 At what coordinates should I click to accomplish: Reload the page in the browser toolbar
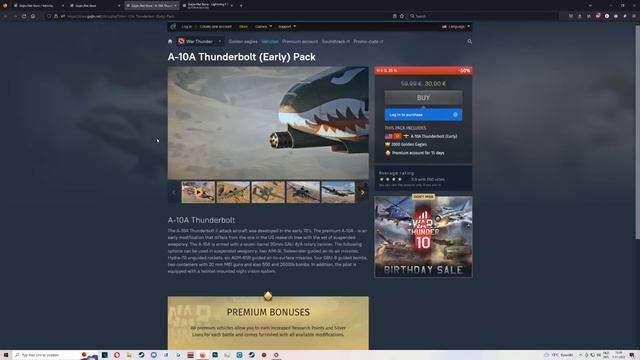click(x=24, y=16)
